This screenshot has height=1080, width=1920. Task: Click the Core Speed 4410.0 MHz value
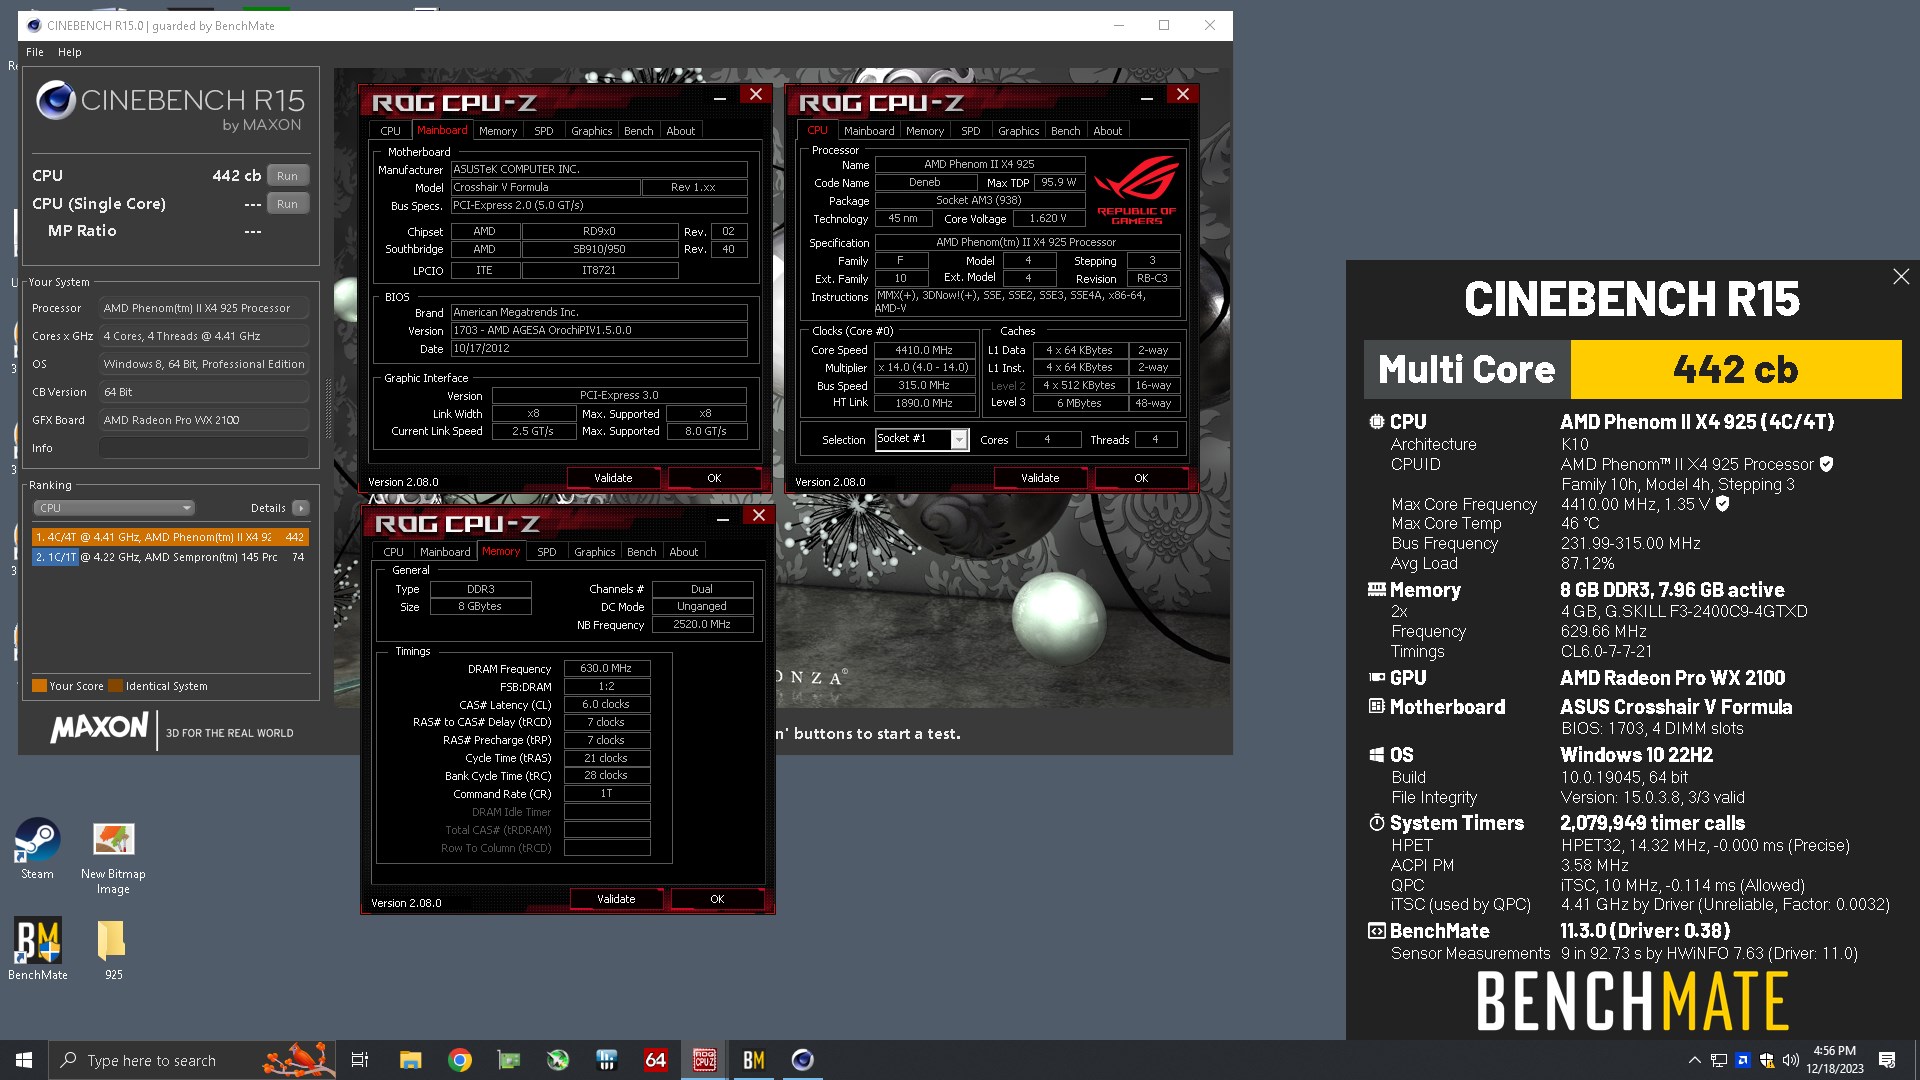tap(924, 350)
